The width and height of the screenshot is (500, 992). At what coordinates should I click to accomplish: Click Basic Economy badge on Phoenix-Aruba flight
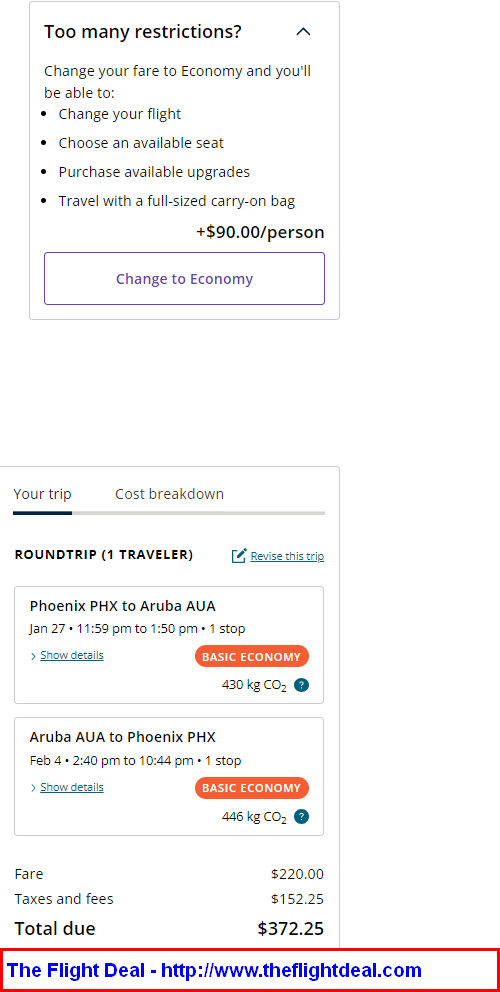(251, 657)
